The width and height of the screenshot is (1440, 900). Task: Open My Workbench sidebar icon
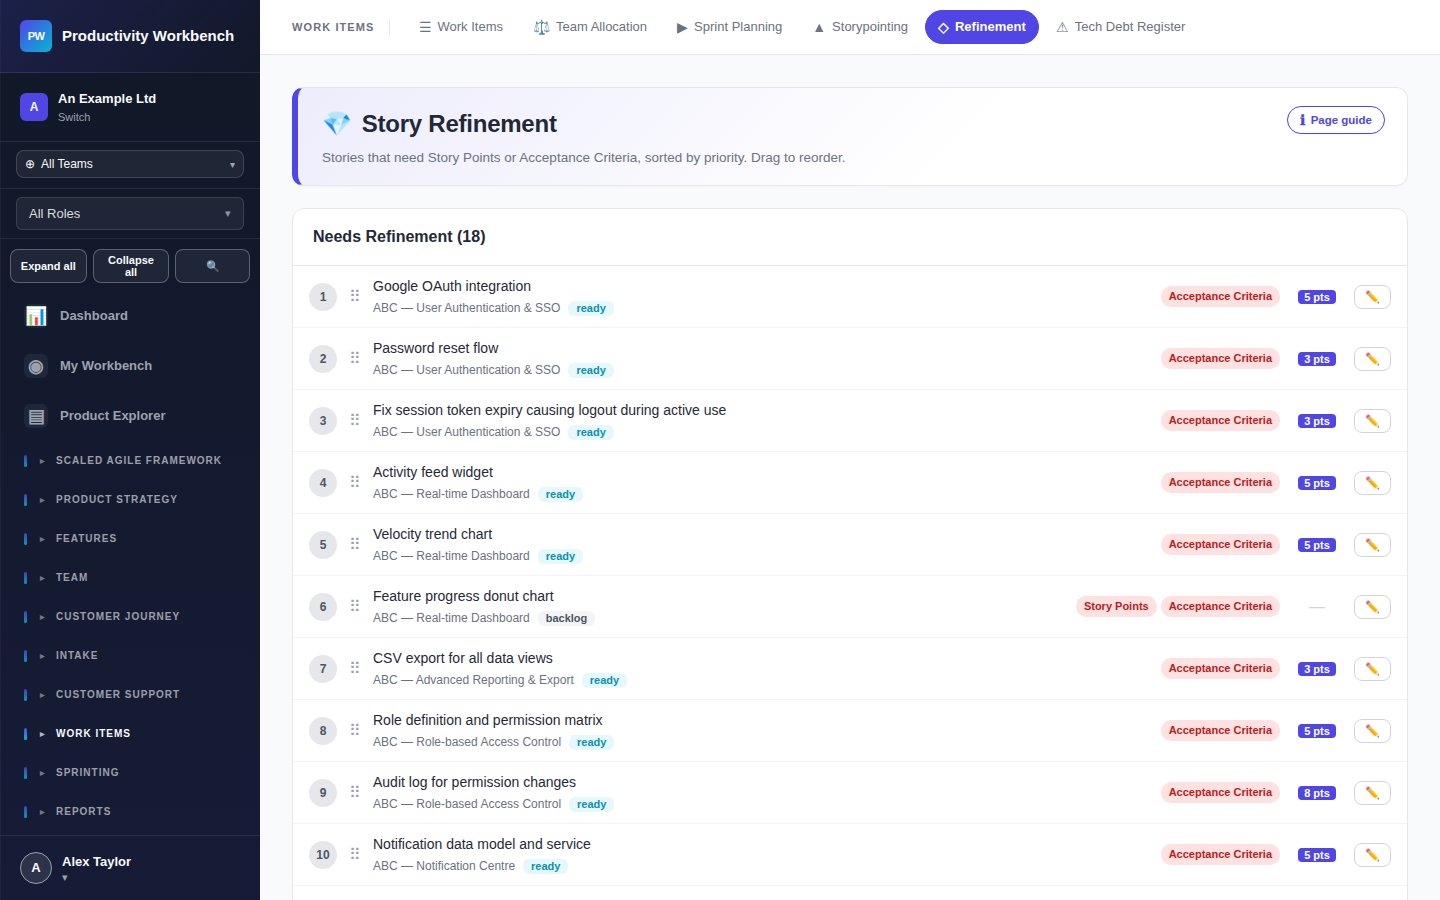click(x=36, y=366)
